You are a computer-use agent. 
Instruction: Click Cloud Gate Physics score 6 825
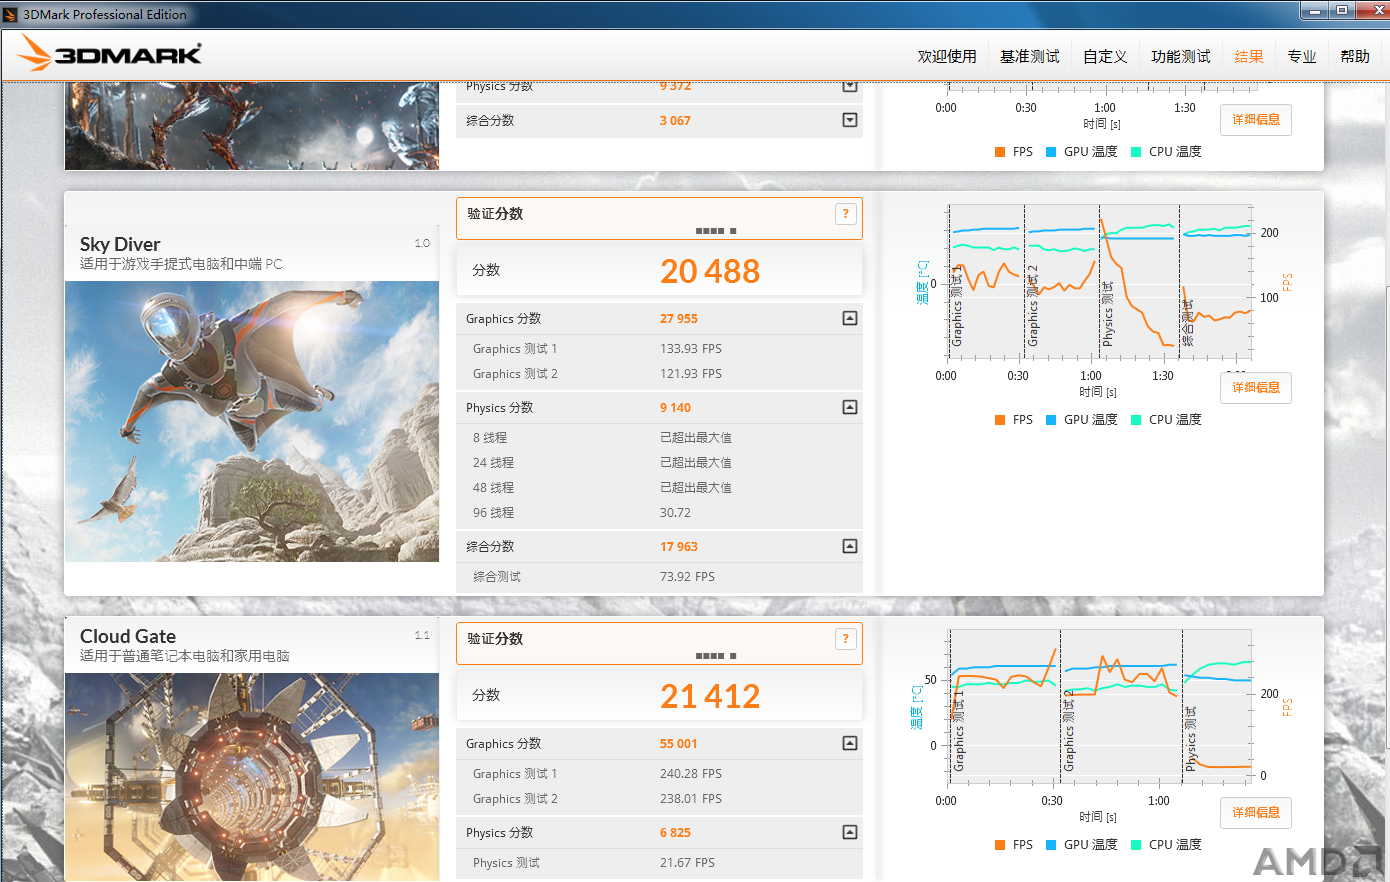pyautogui.click(x=675, y=832)
